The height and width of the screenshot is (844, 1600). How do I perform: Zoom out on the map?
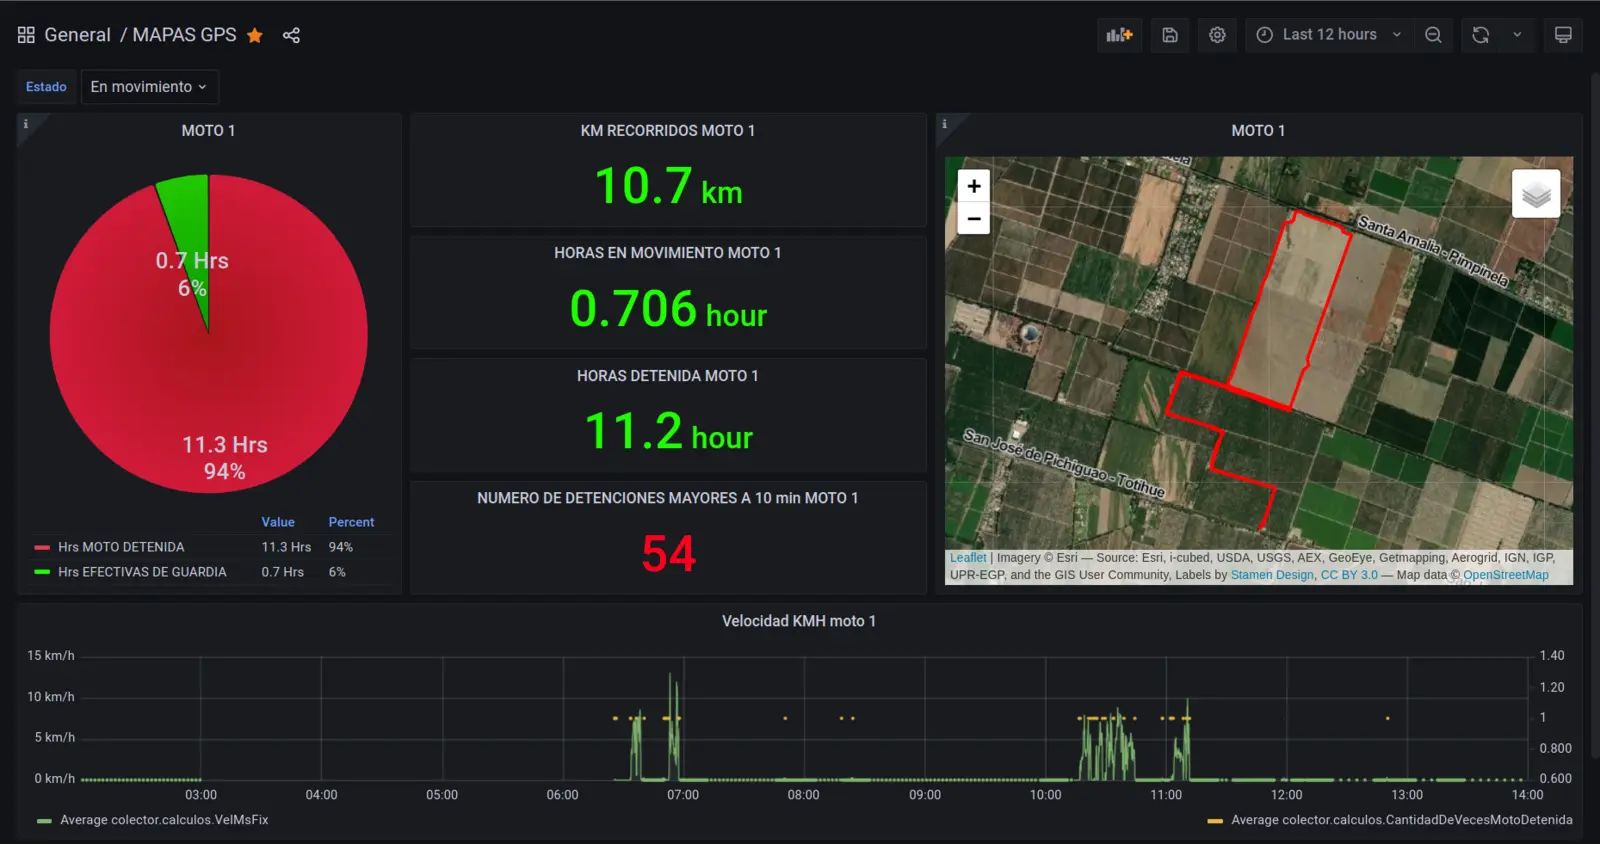pyautogui.click(x=974, y=218)
